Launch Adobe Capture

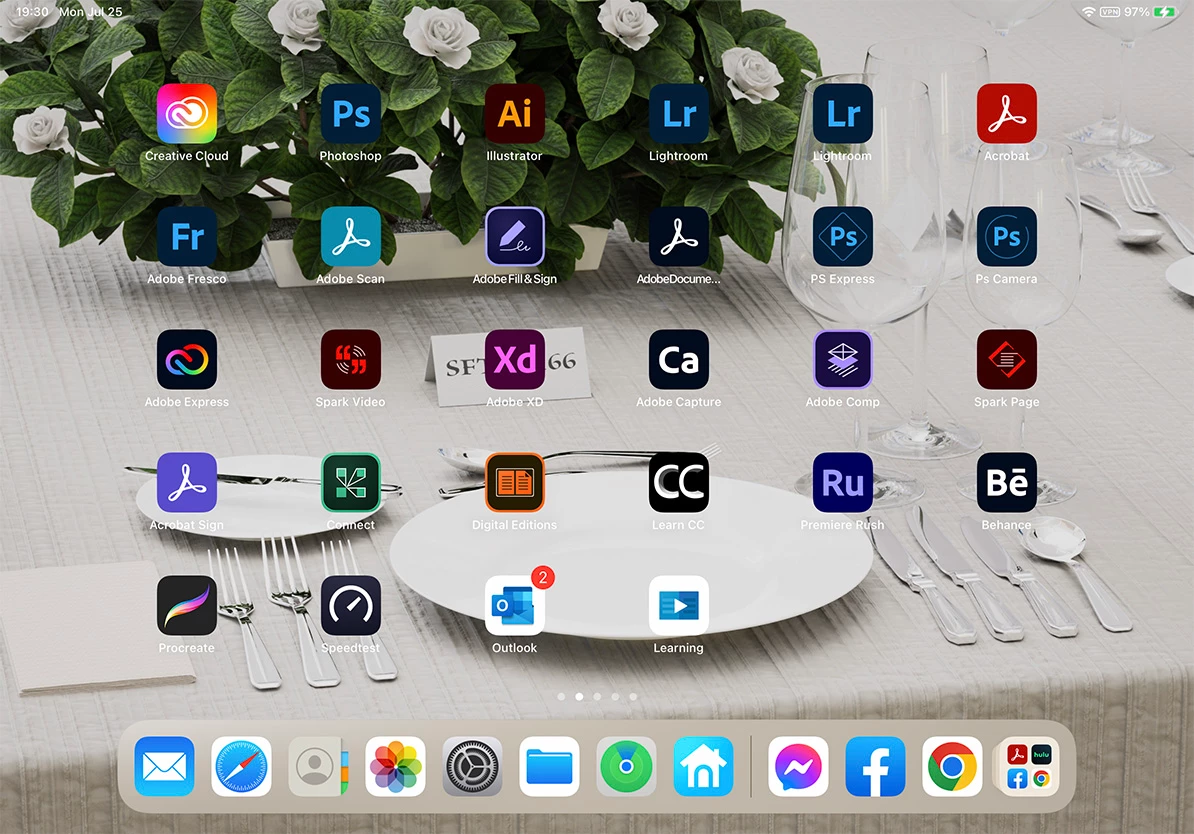coord(678,359)
